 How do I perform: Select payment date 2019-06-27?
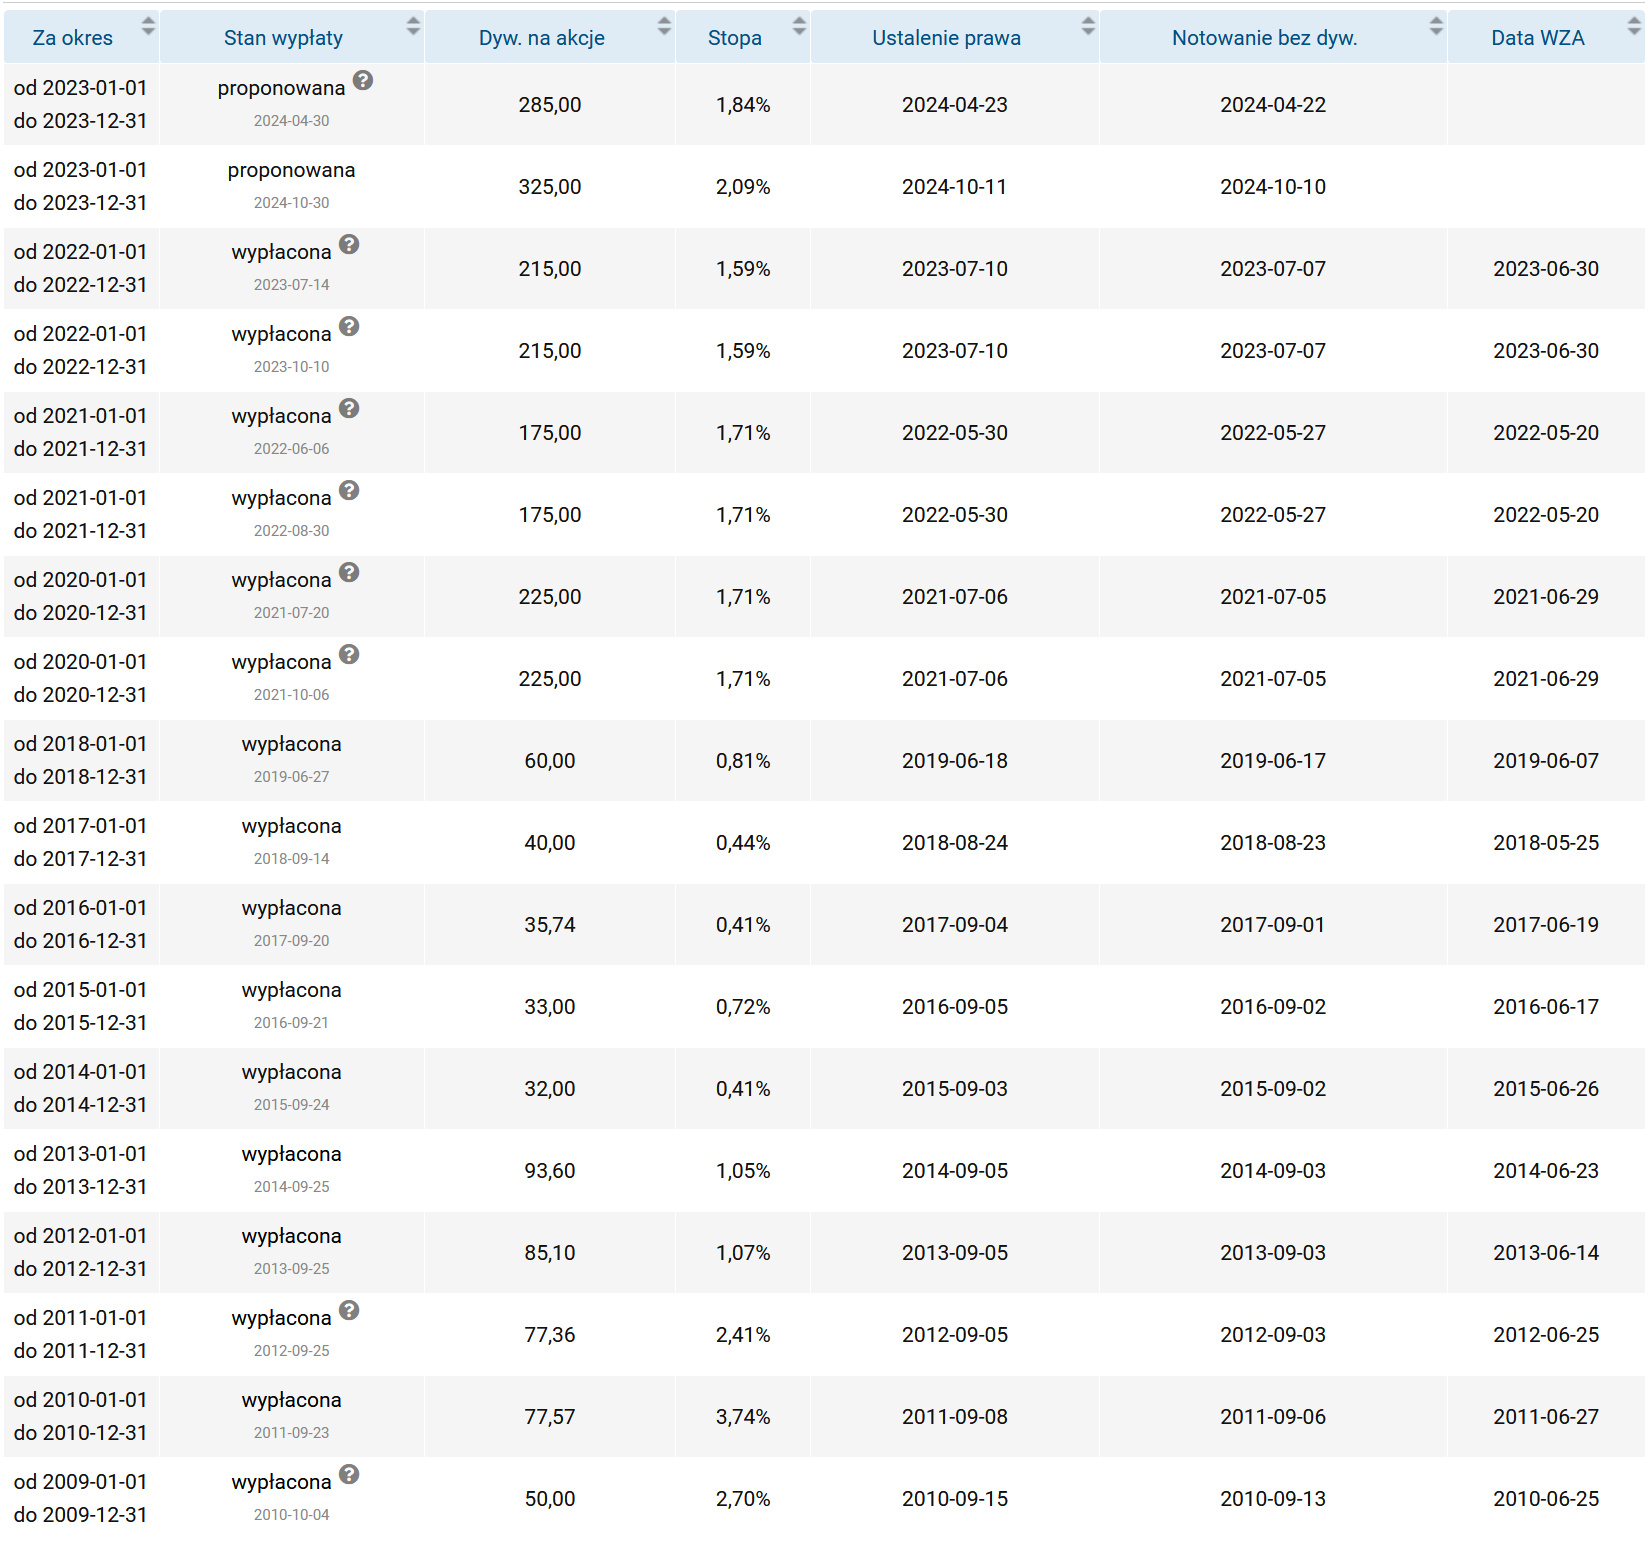coord(291,777)
